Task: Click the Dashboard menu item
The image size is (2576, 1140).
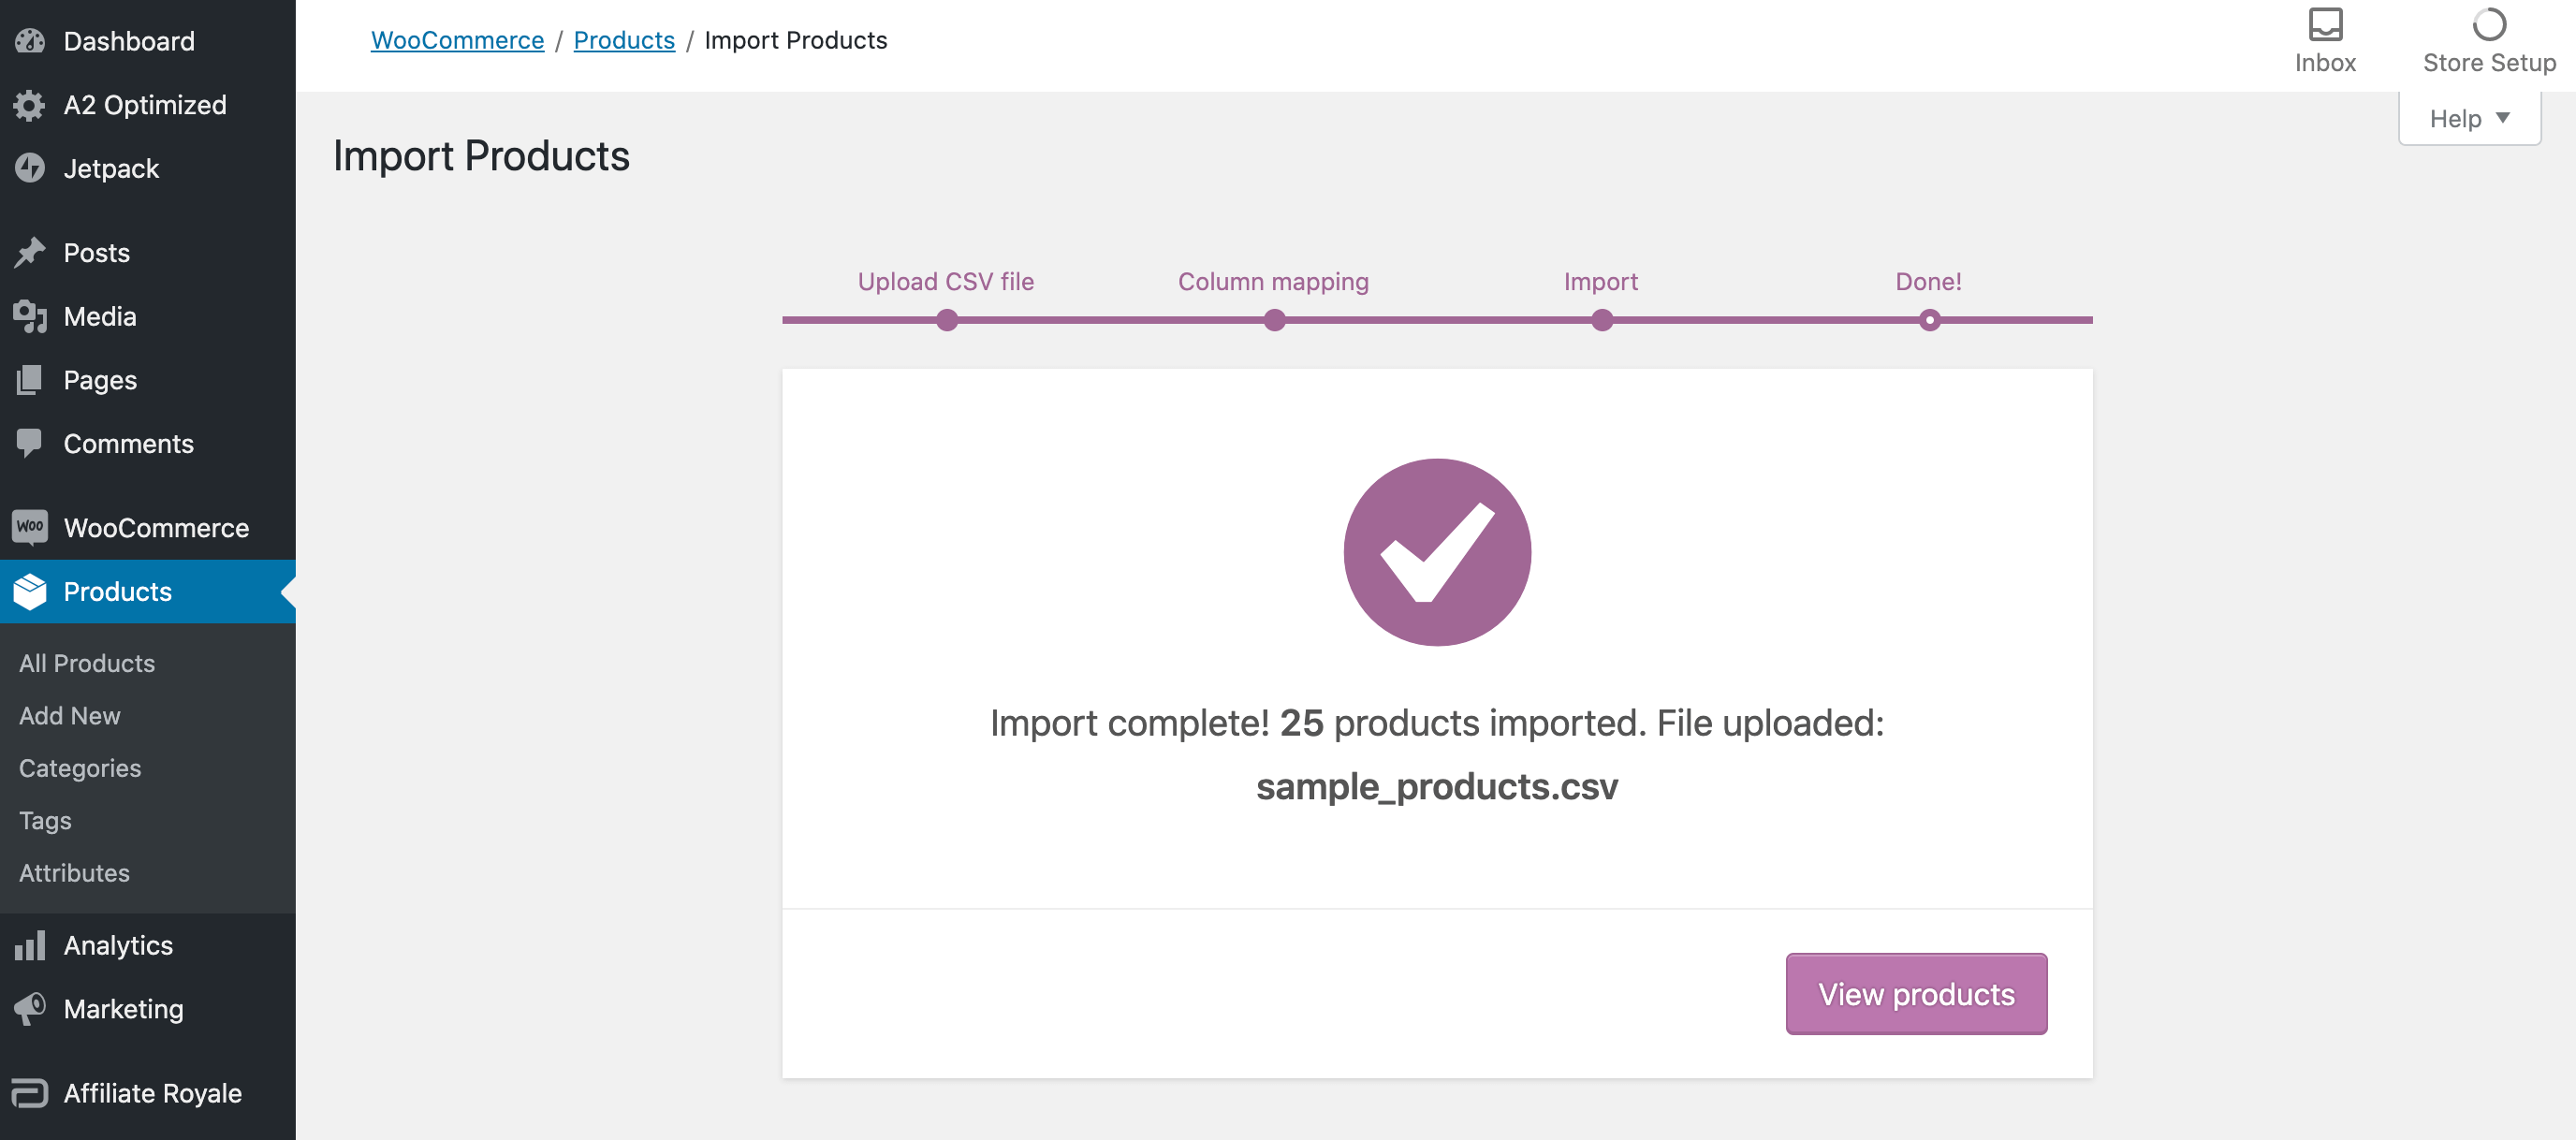Action: (130, 39)
